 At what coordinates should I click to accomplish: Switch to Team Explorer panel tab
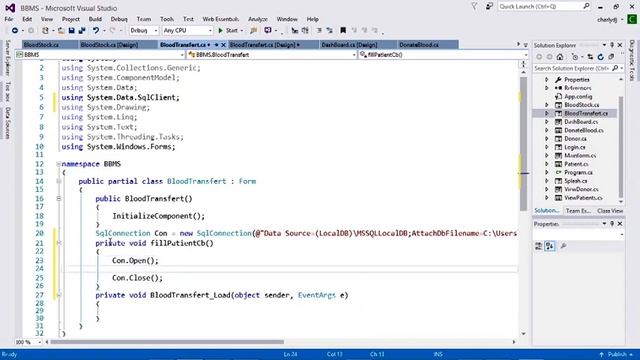(x=578, y=211)
